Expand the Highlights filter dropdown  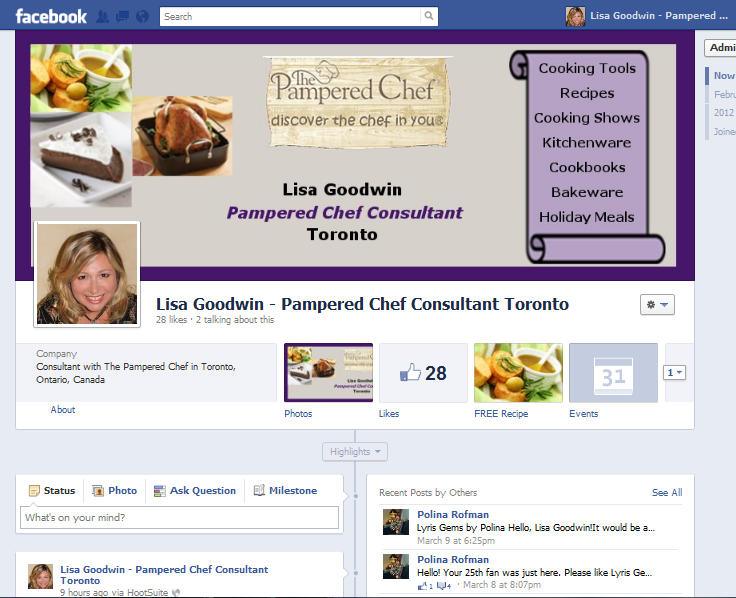(355, 452)
